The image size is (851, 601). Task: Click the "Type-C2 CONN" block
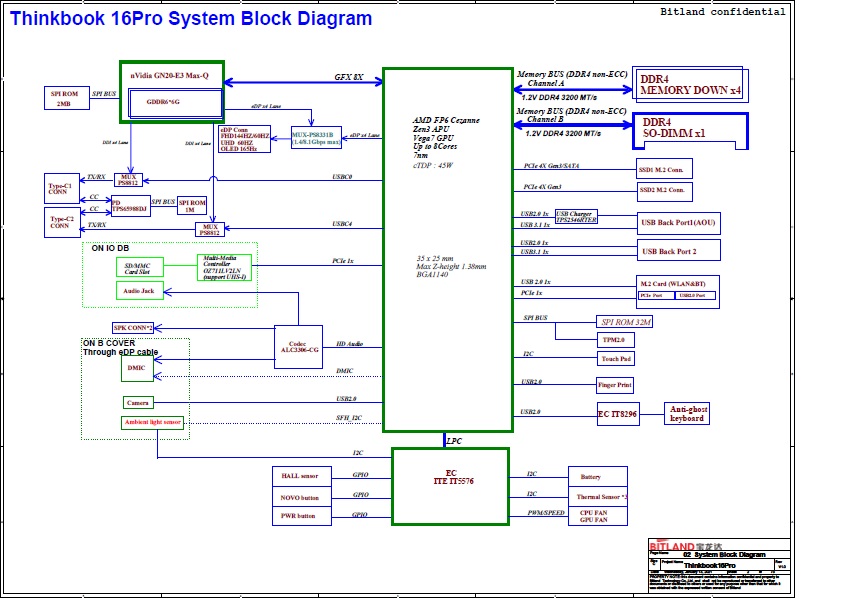click(61, 223)
